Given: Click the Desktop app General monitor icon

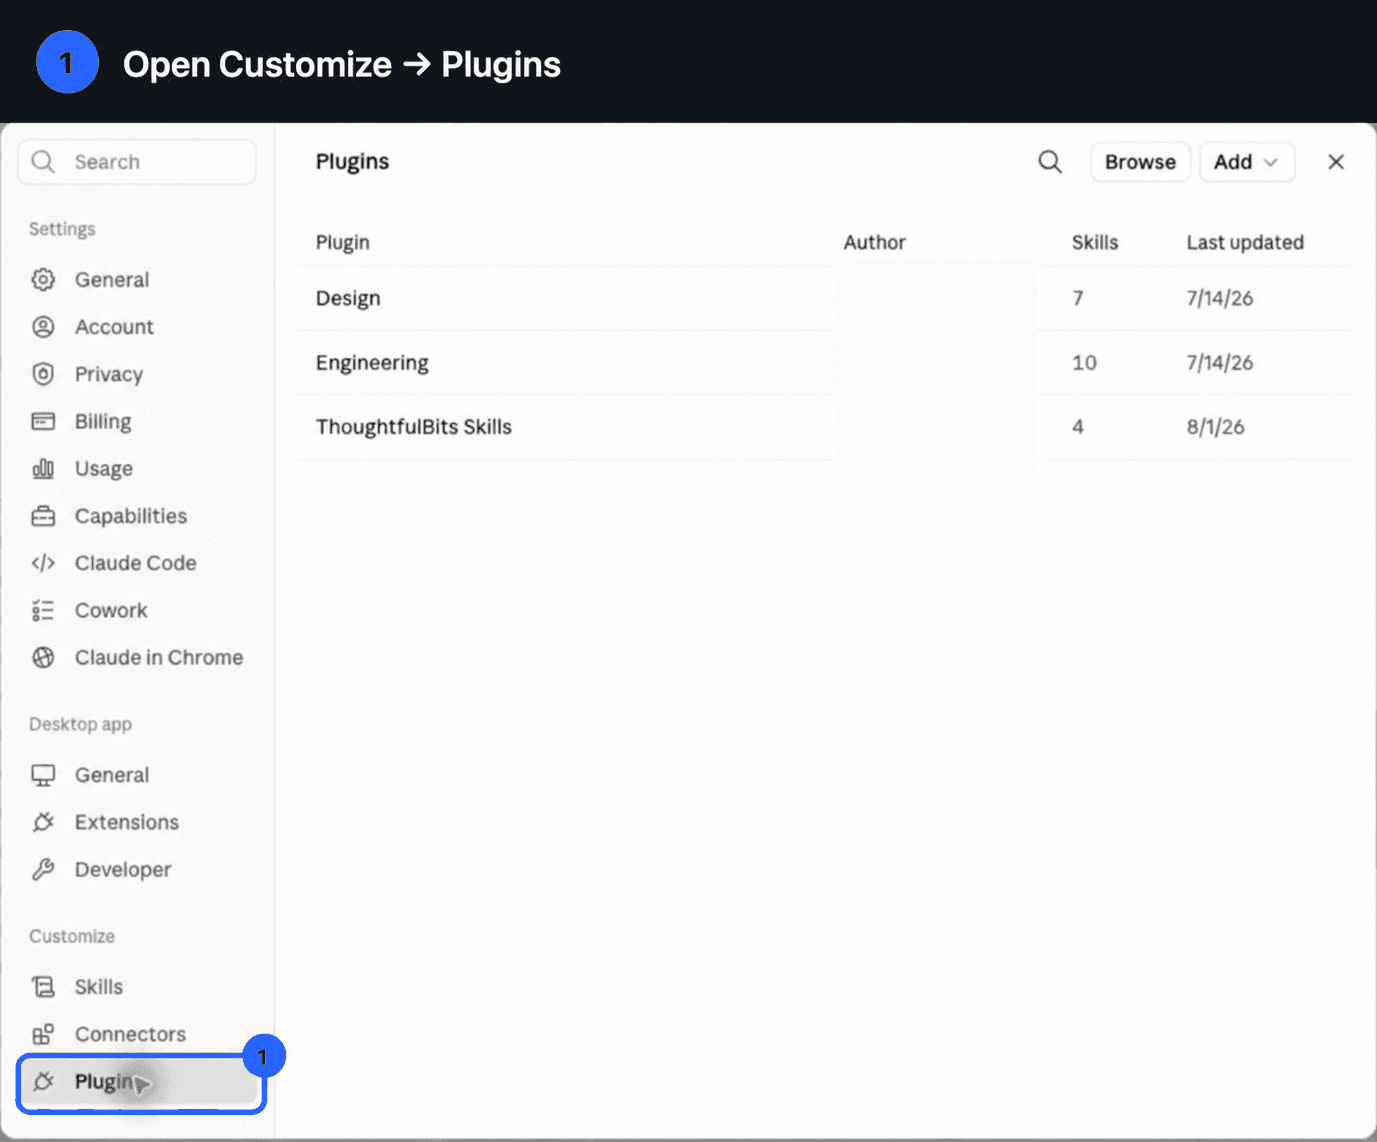Looking at the screenshot, I should click(43, 775).
